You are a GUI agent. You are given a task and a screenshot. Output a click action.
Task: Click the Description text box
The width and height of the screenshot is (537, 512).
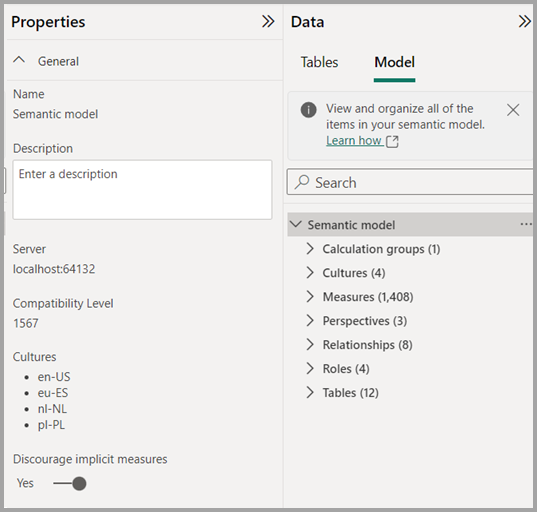click(x=142, y=190)
